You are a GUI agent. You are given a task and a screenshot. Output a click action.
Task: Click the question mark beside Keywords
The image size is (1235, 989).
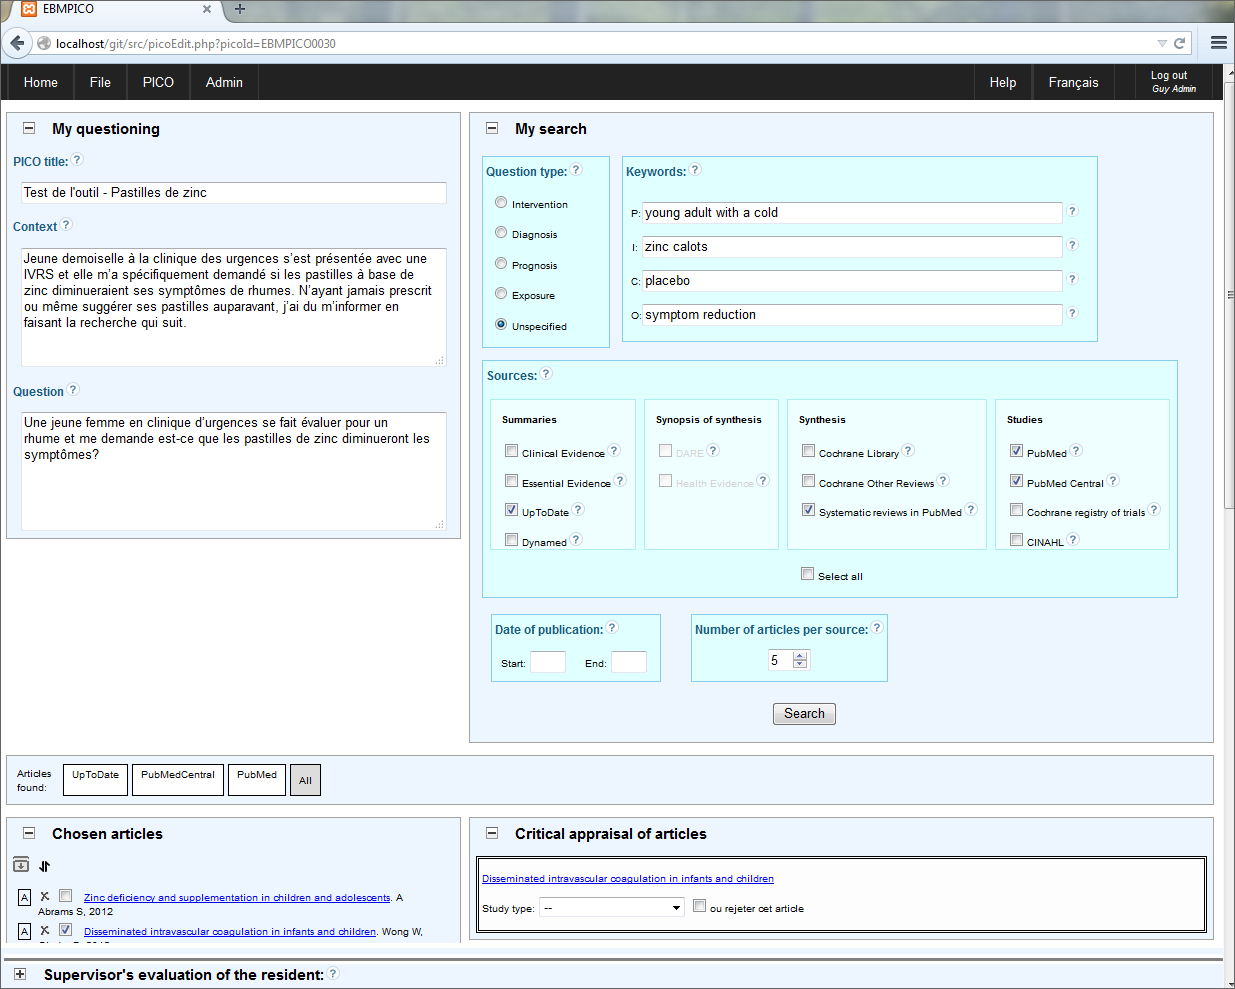point(694,170)
